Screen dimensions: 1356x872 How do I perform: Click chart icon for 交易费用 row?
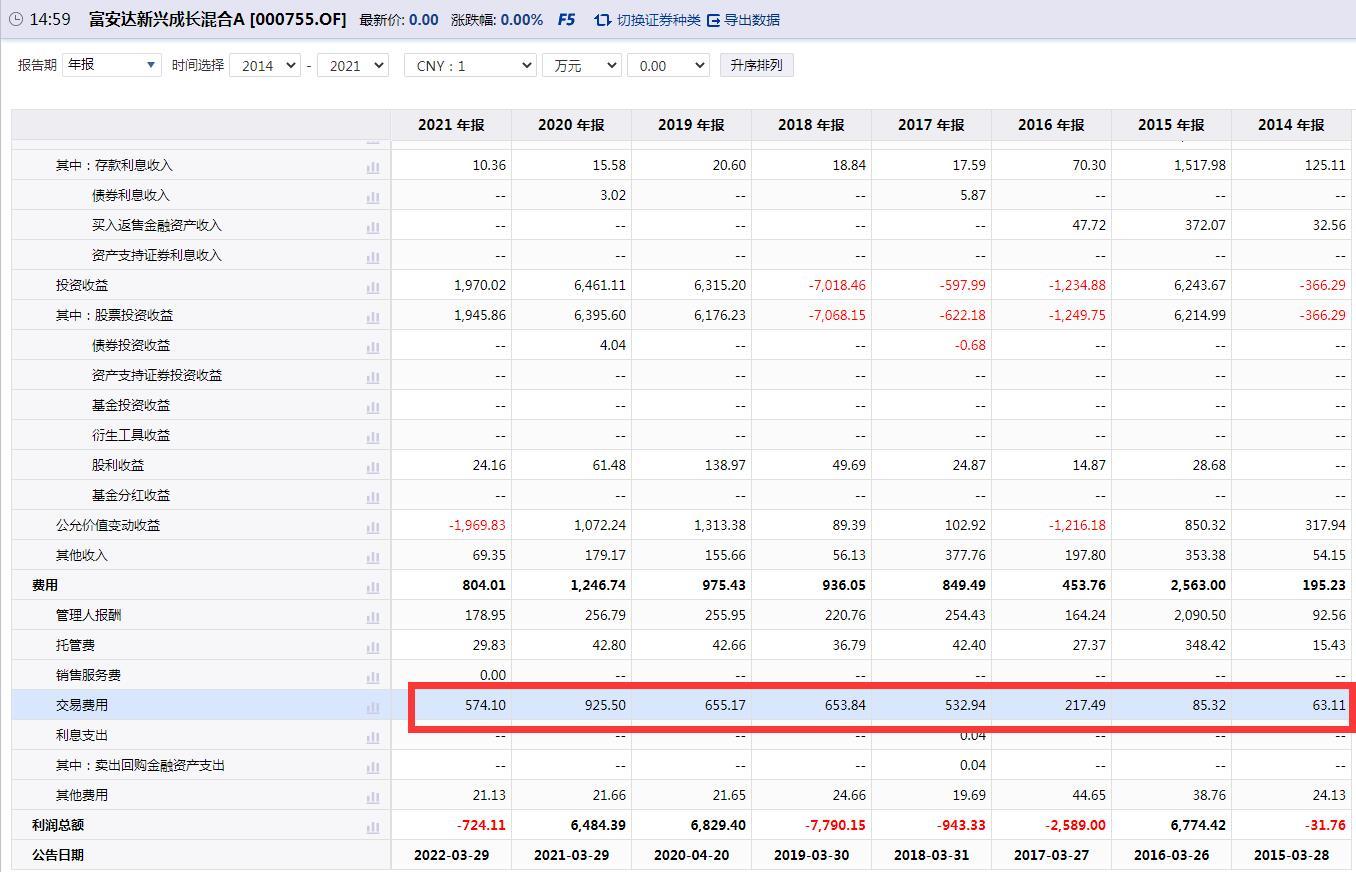373,706
